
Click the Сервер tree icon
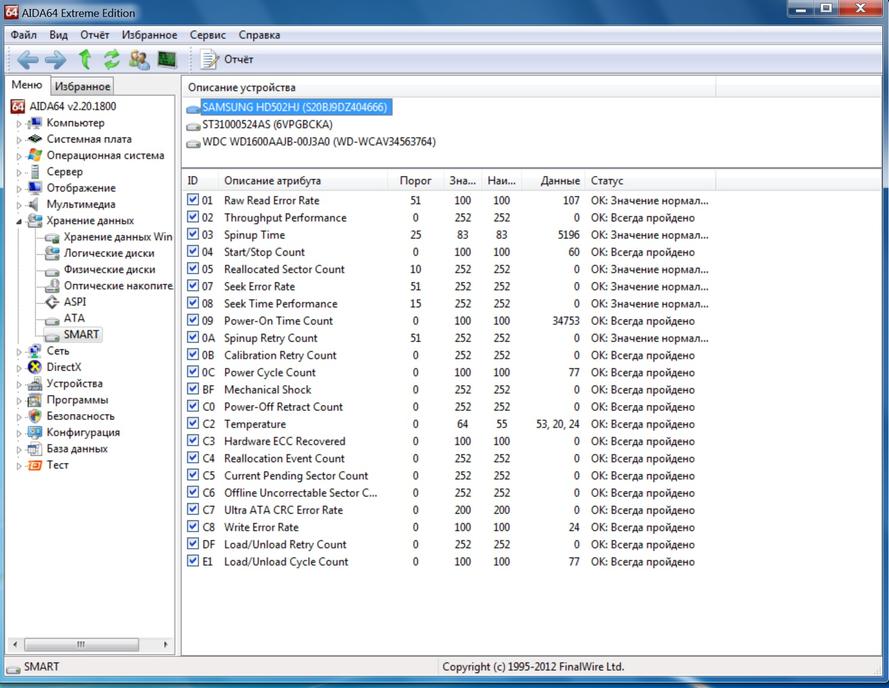pos(35,171)
